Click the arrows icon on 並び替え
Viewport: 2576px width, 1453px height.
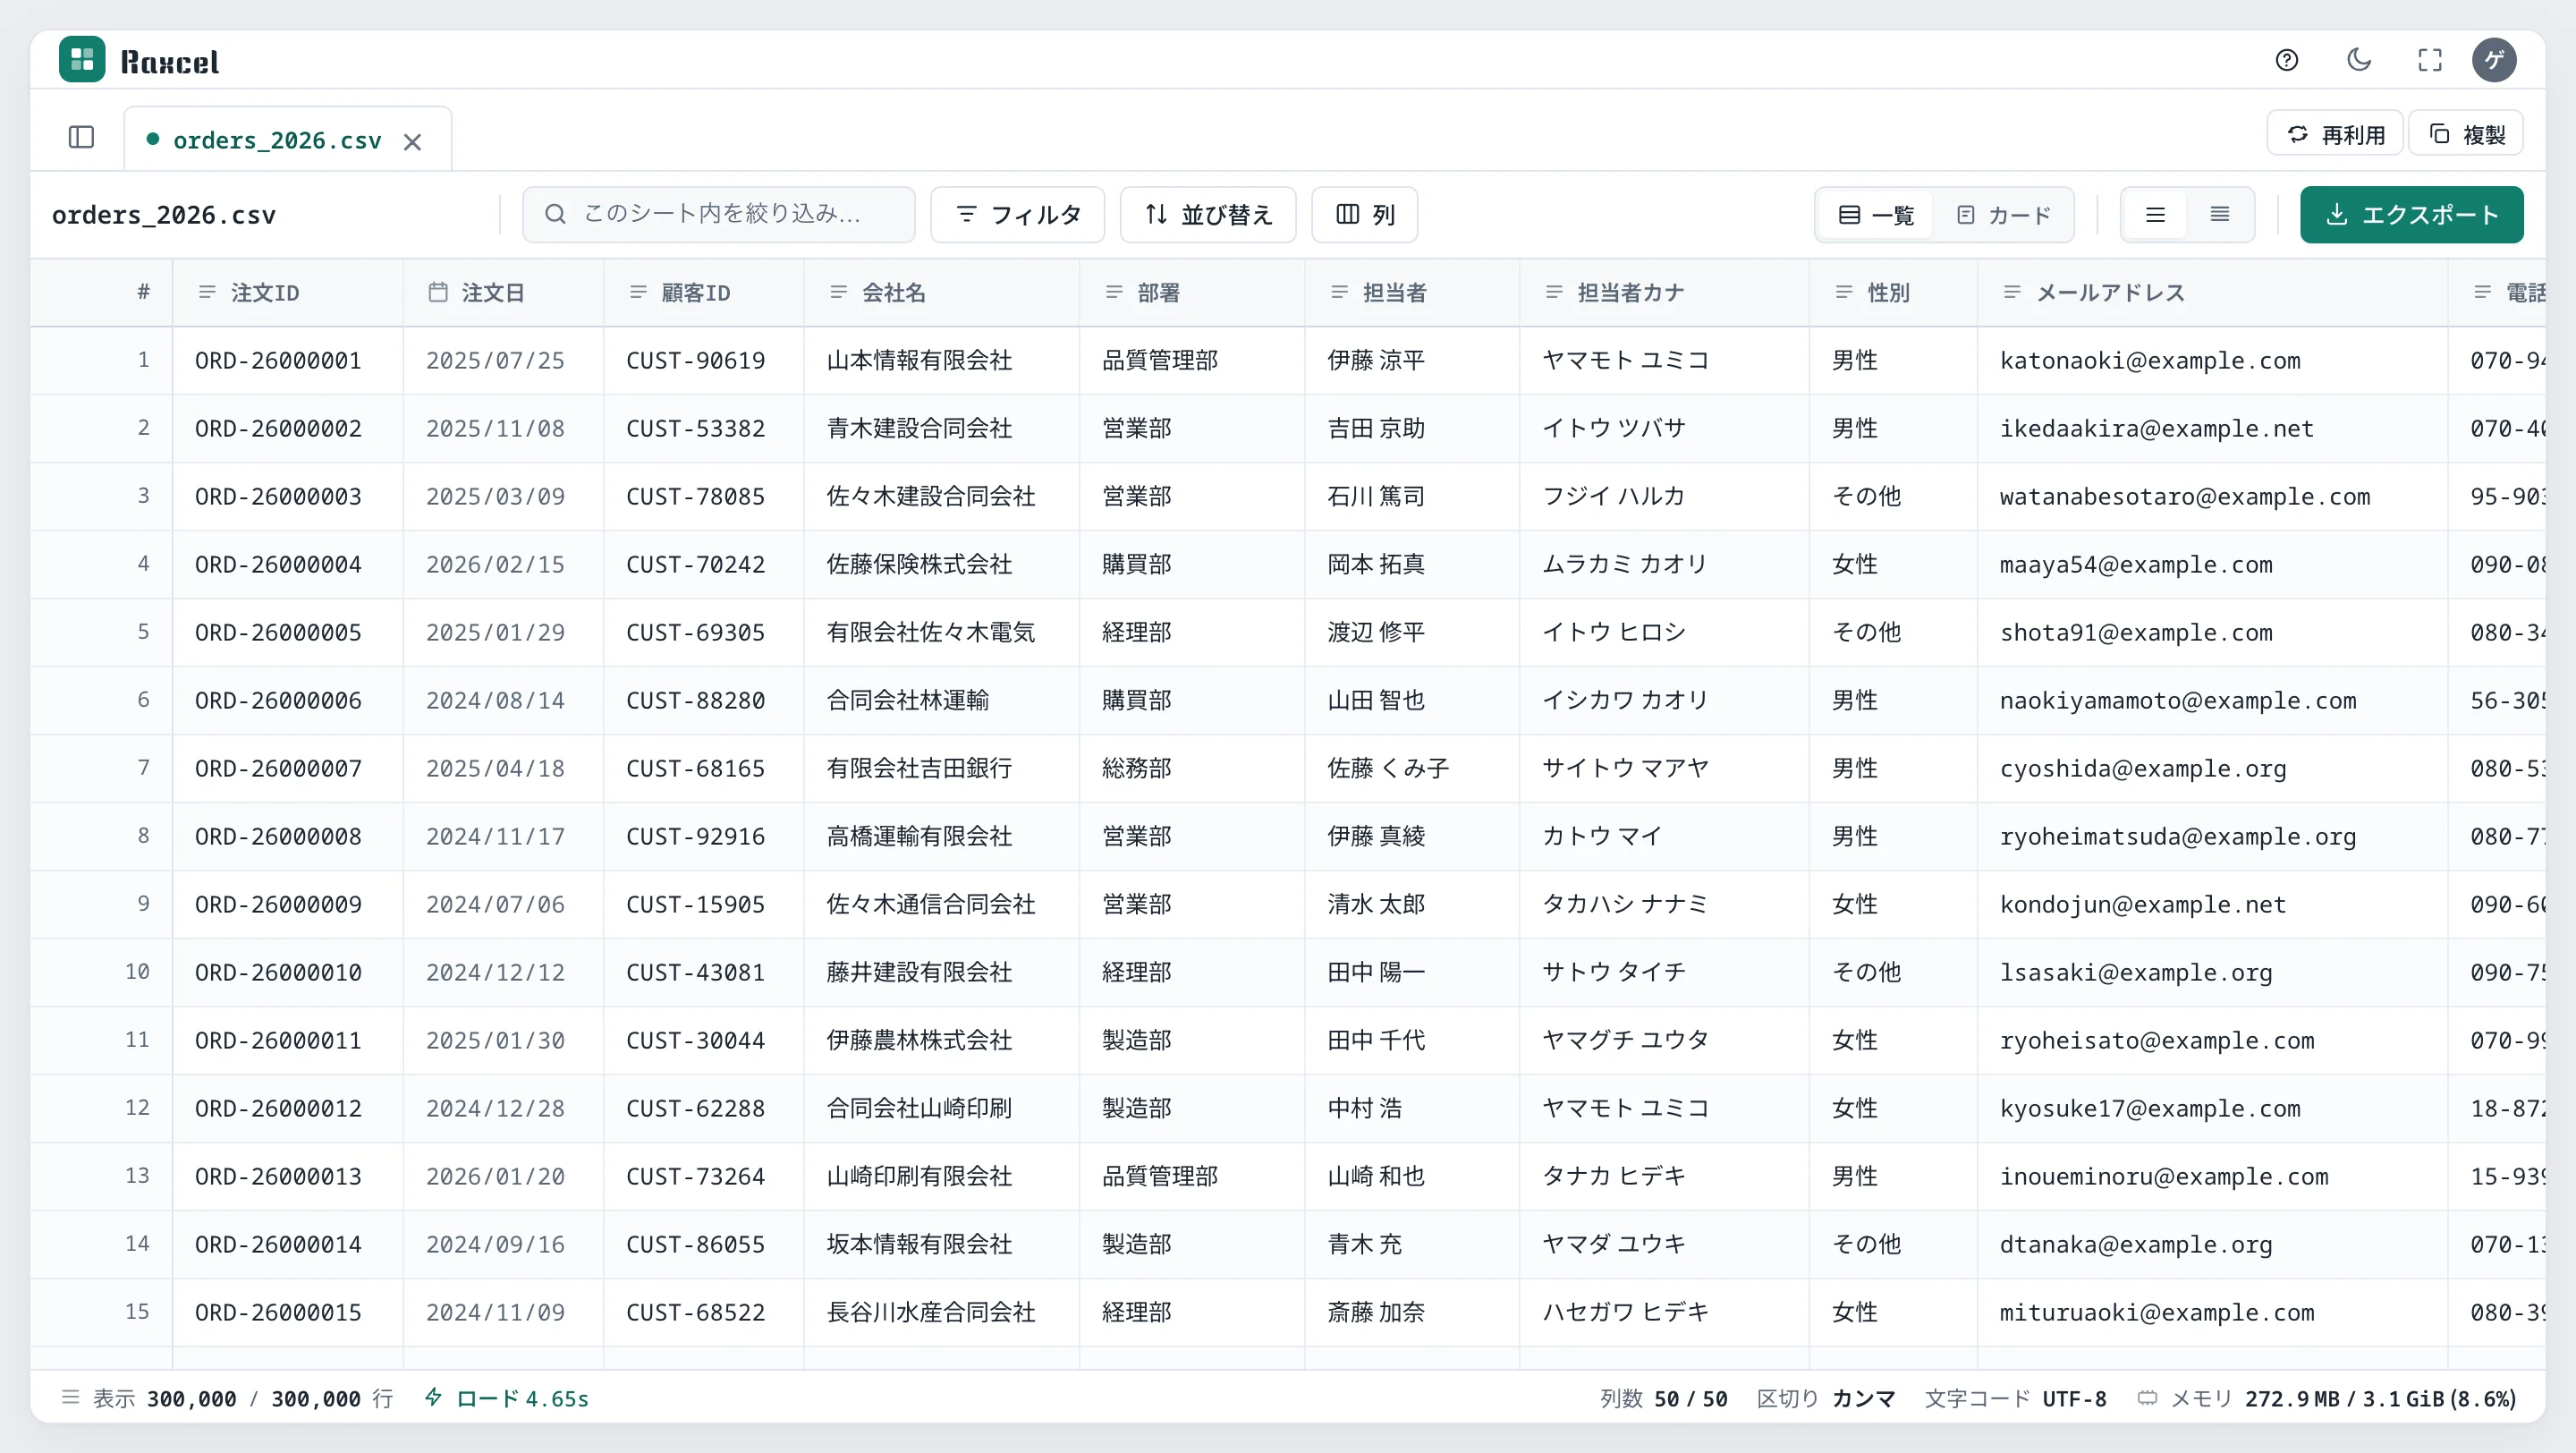[1157, 214]
